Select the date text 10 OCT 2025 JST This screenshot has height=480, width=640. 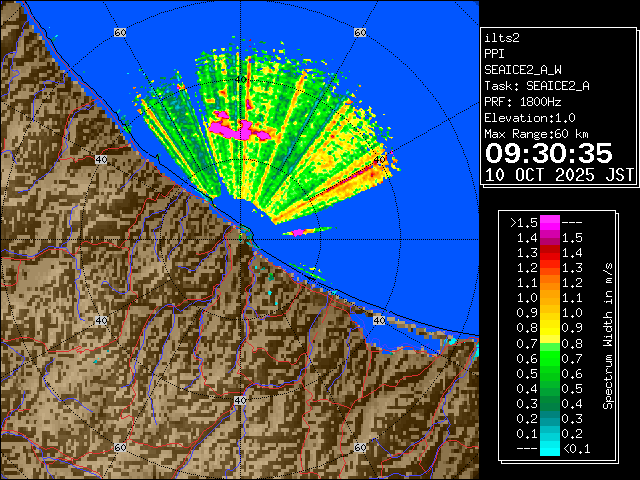click(x=559, y=174)
